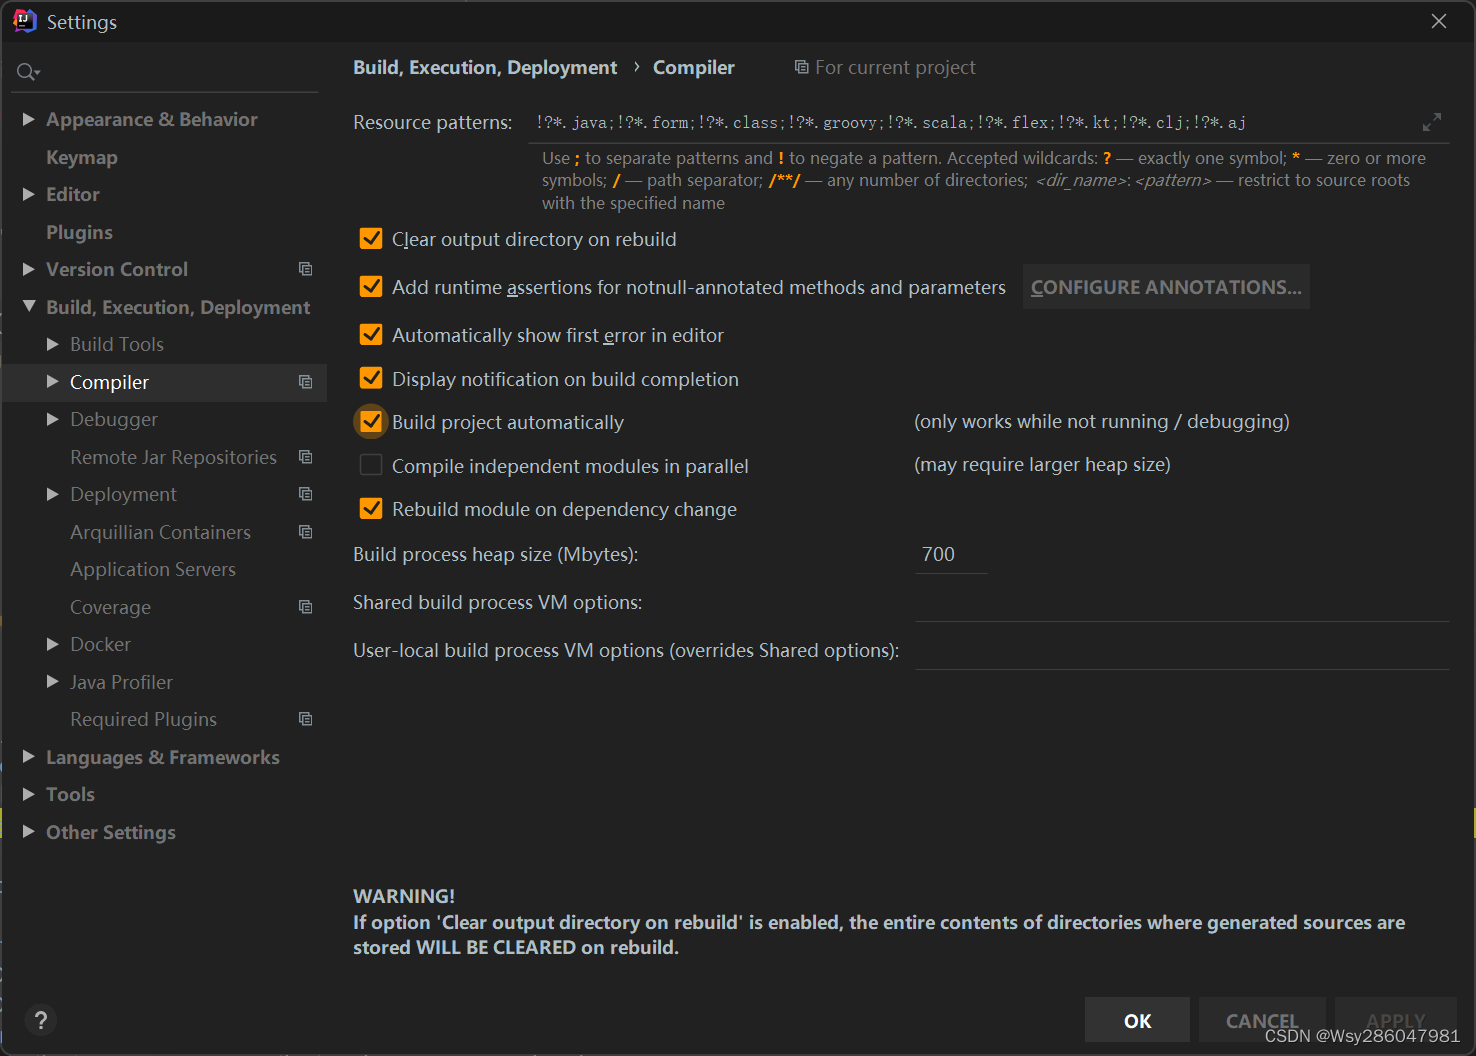
Task: Click the project-level icon beside Coverage
Action: (306, 607)
